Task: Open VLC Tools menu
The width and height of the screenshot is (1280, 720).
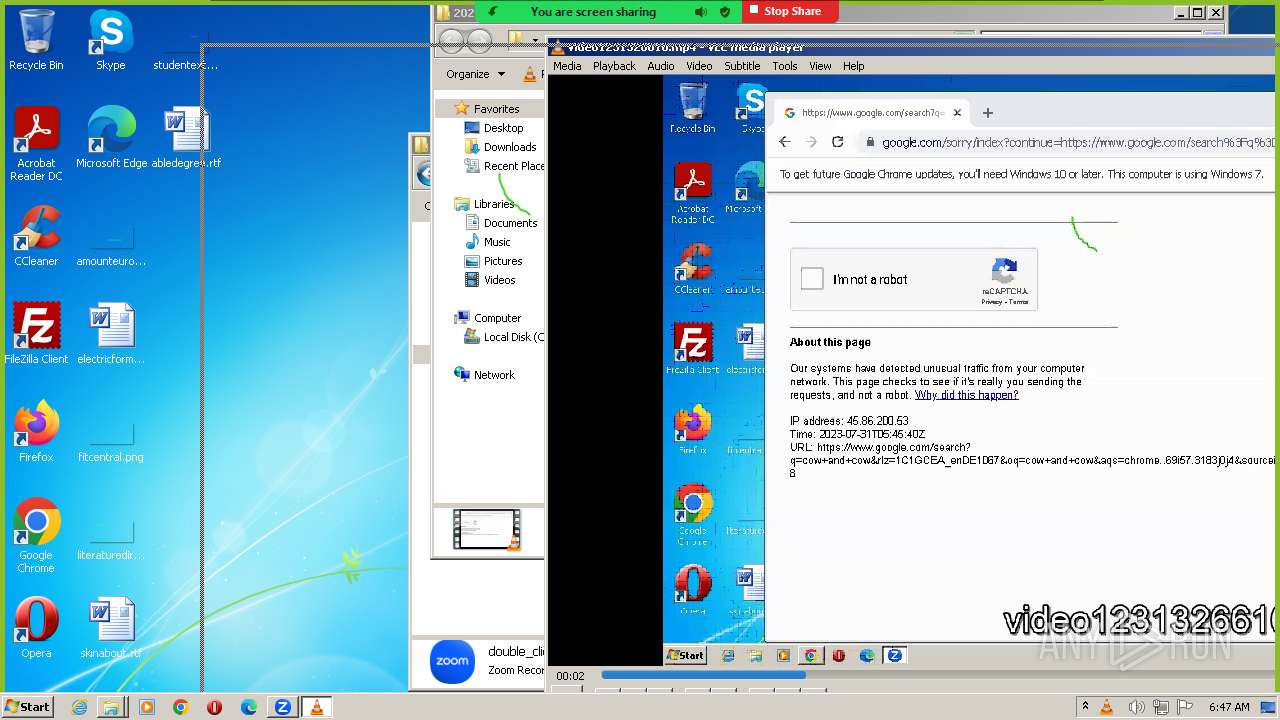Action: pos(785,66)
